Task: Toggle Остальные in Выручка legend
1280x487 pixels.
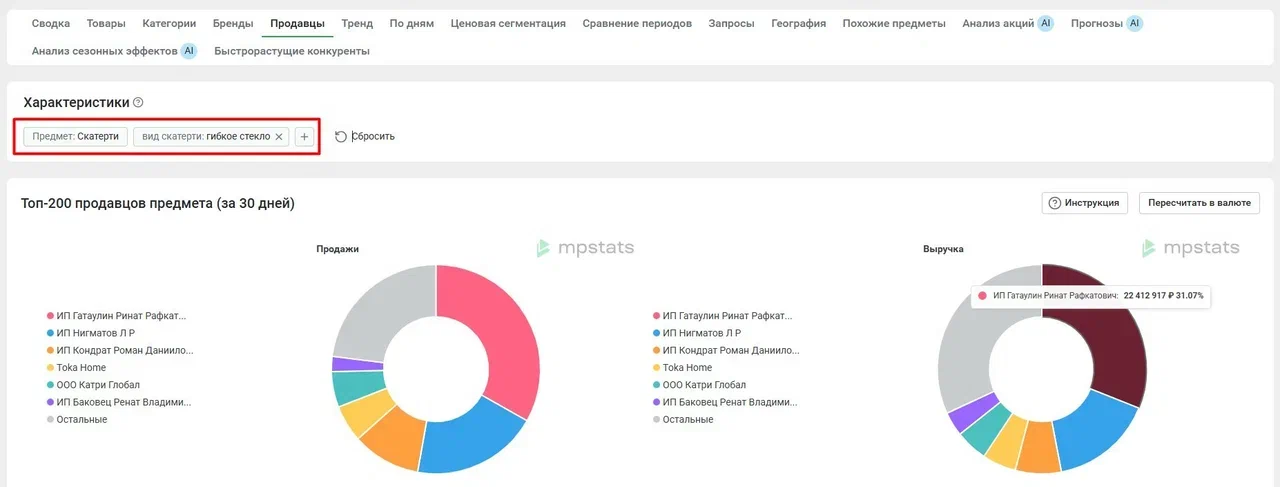Action: tap(683, 419)
